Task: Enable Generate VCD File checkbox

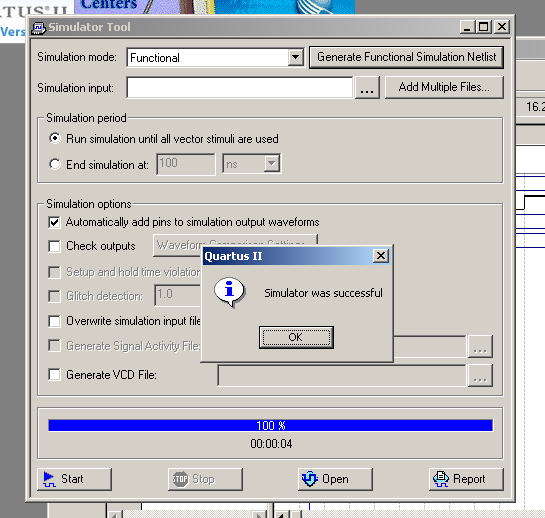Action: [x=54, y=375]
